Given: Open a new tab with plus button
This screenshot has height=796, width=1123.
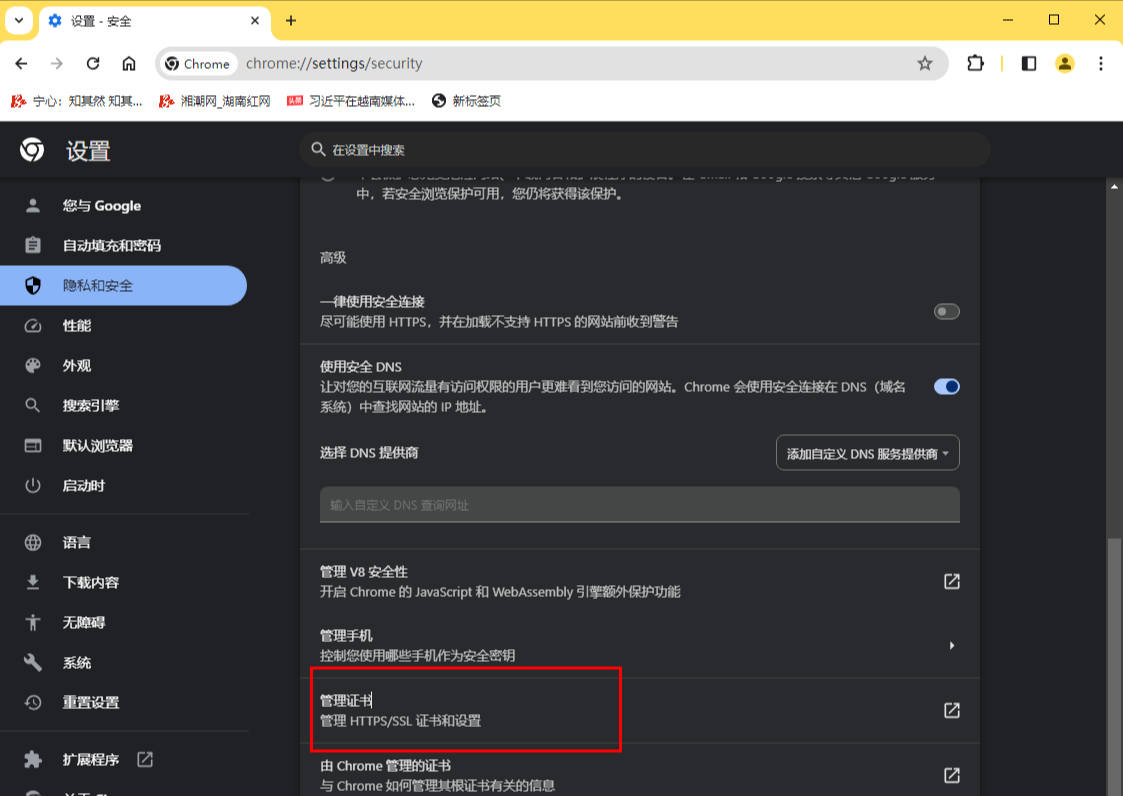Looking at the screenshot, I should pos(291,21).
